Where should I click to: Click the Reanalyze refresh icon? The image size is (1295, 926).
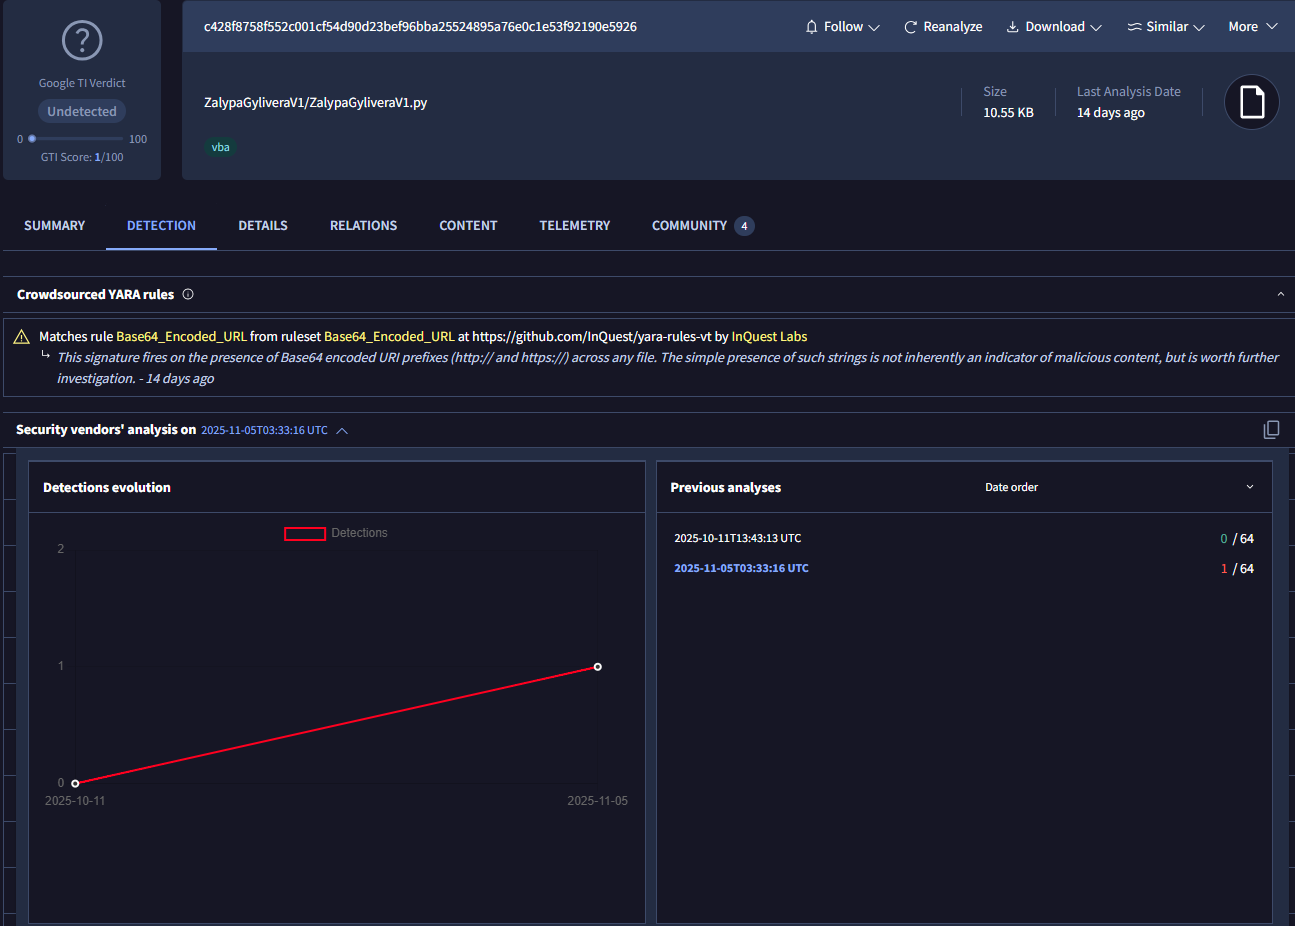click(910, 27)
